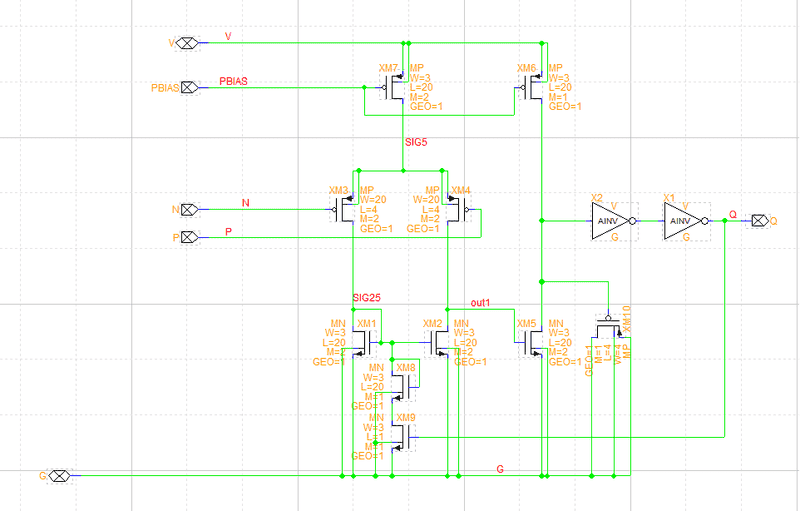Screen dimensions: 800x511
Task: Click the X1 instance name label
Action: (x=669, y=197)
